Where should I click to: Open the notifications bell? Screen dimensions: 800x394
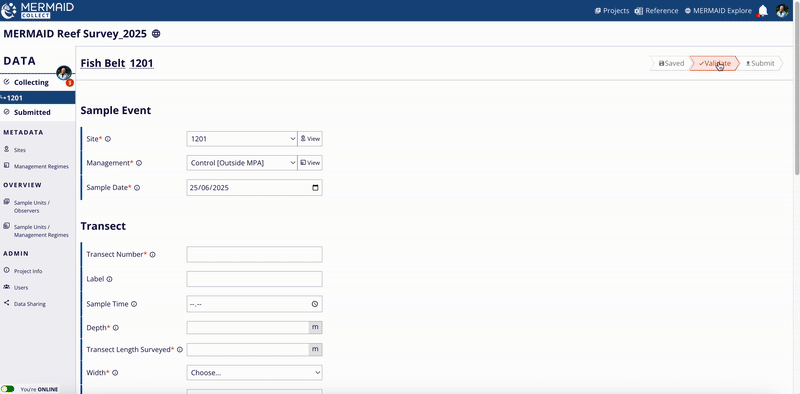763,11
